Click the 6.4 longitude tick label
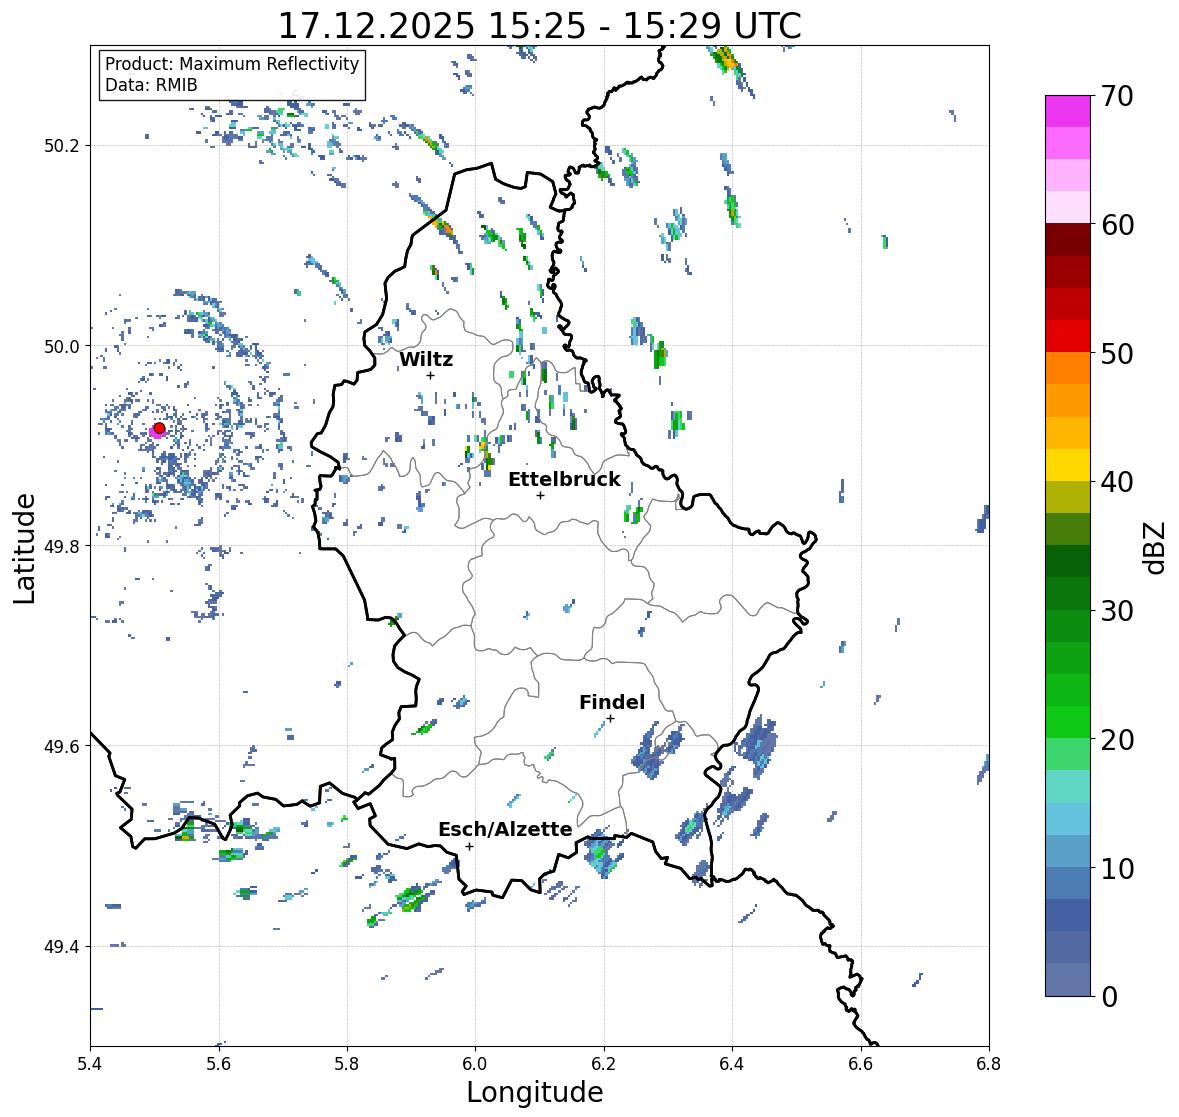Screen dimensions: 1179x1117 click(732, 1064)
